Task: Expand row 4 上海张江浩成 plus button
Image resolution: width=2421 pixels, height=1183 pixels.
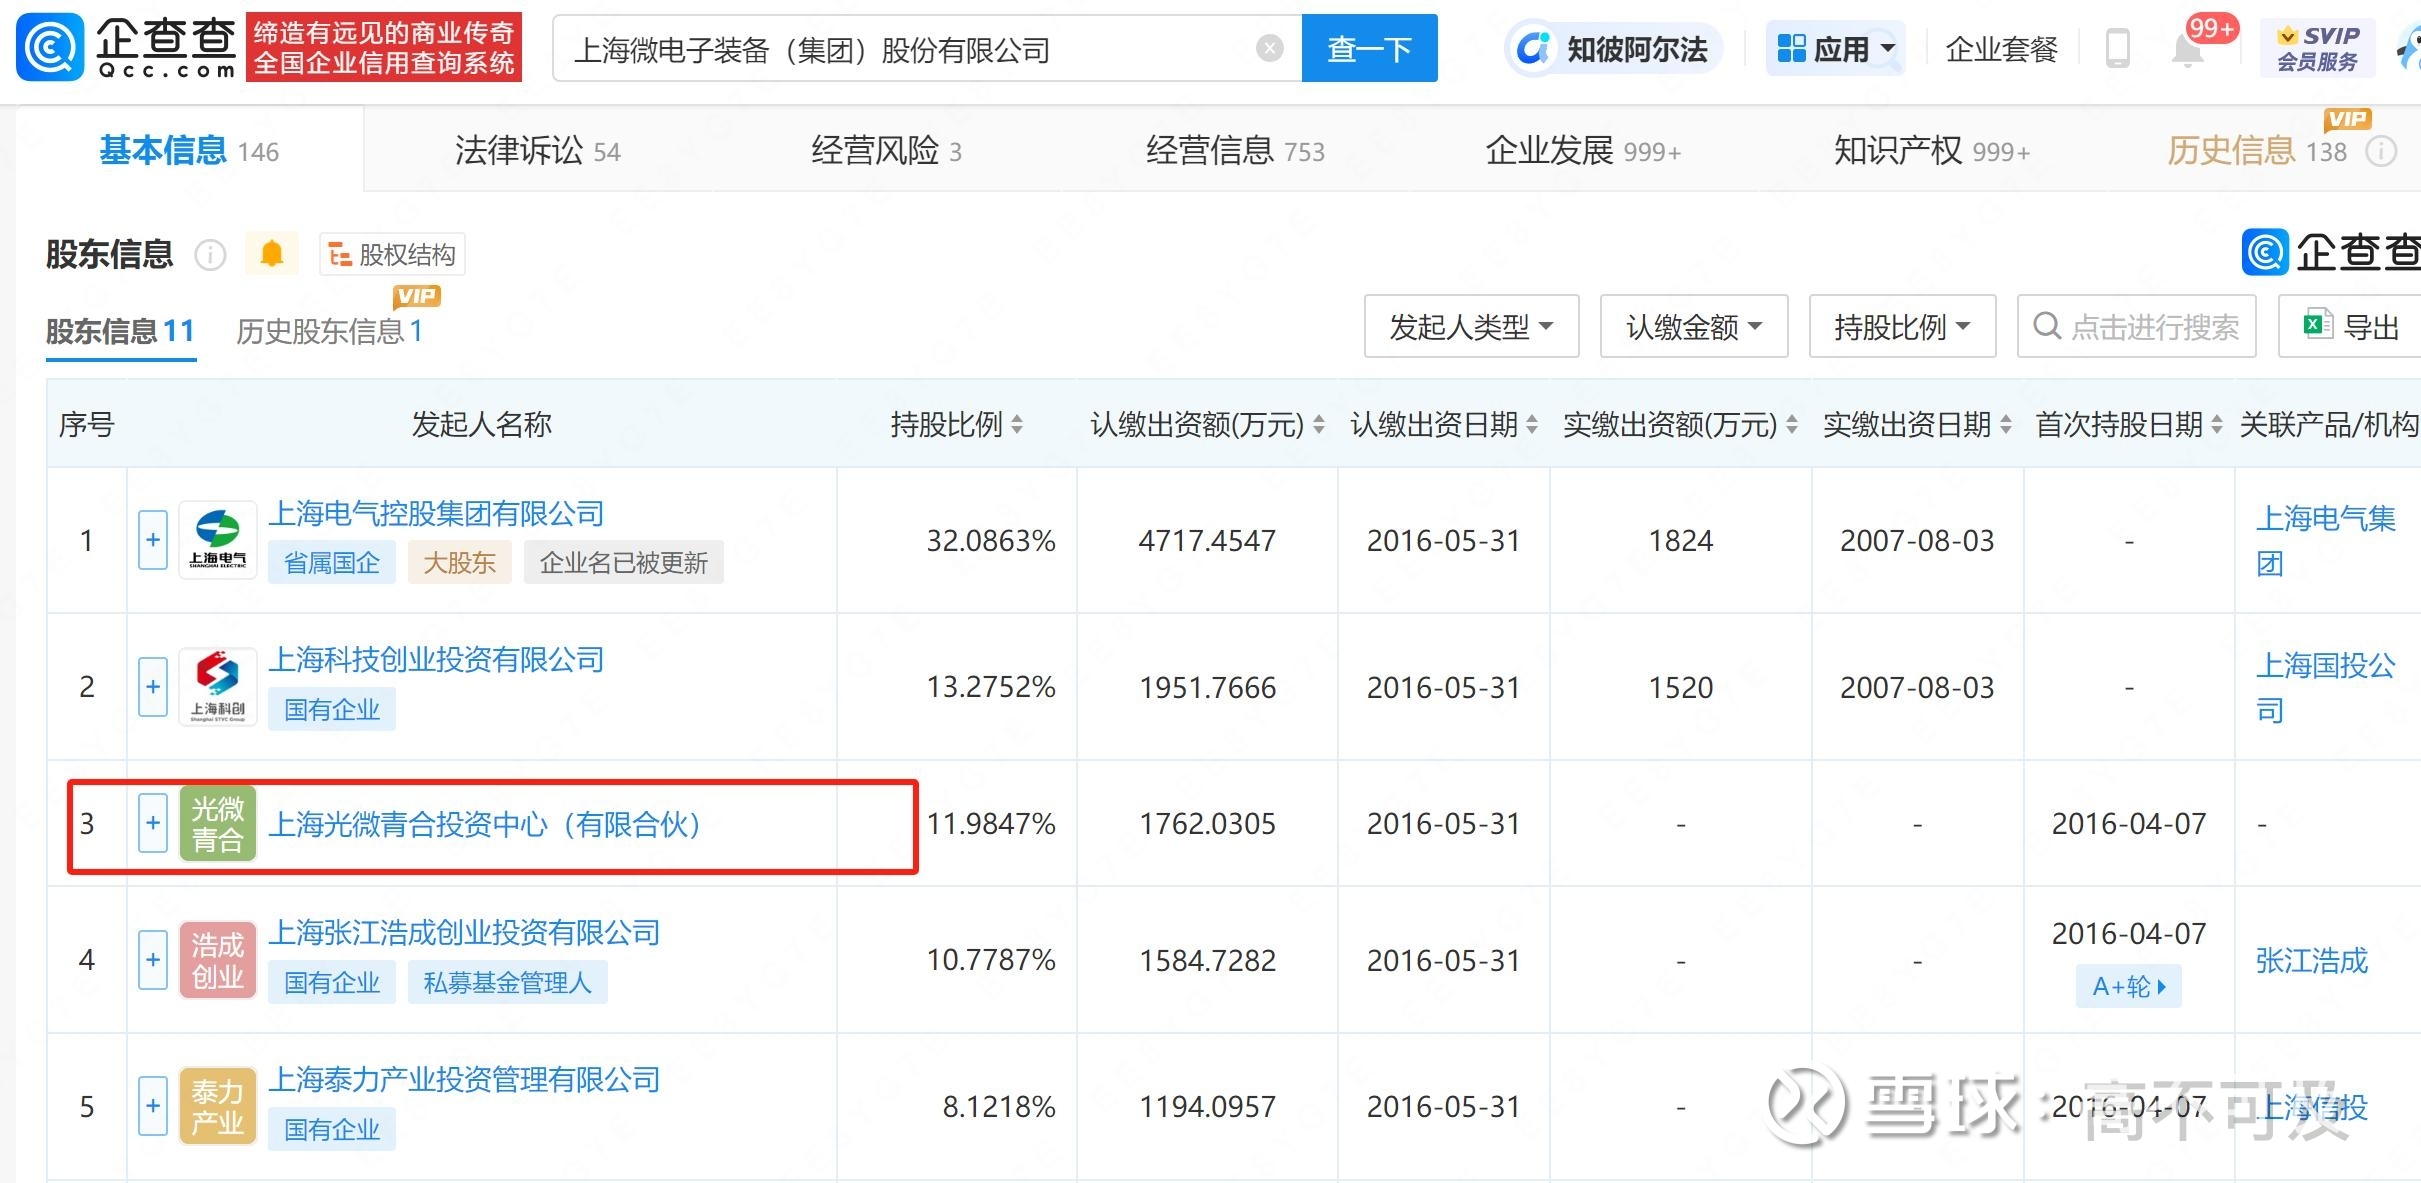Action: click(153, 960)
